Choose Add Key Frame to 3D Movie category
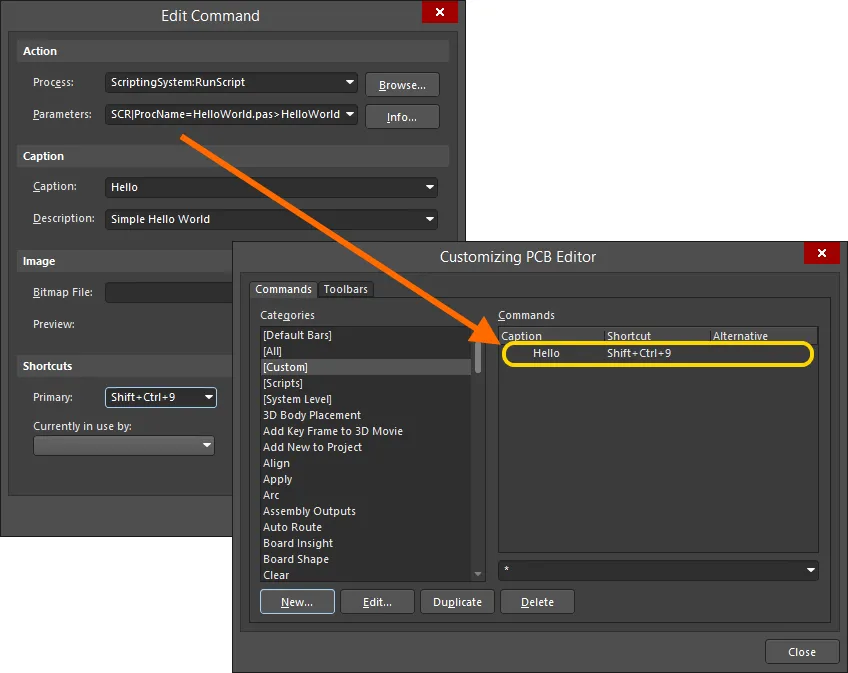This screenshot has width=848, height=673. coord(366,431)
